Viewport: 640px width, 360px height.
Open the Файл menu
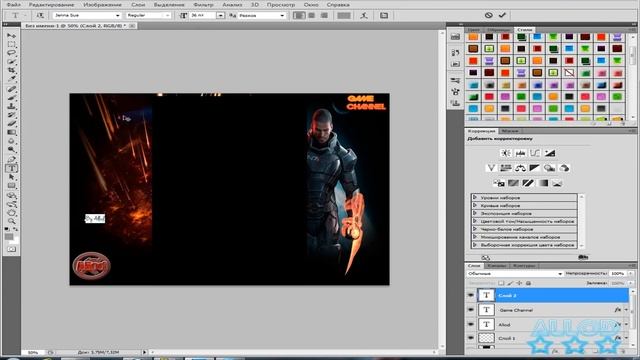click(13, 4)
